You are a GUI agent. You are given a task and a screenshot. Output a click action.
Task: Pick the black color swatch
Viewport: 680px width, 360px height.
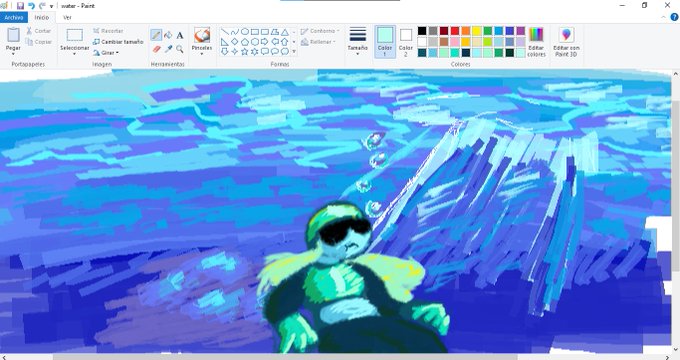pyautogui.click(x=422, y=31)
